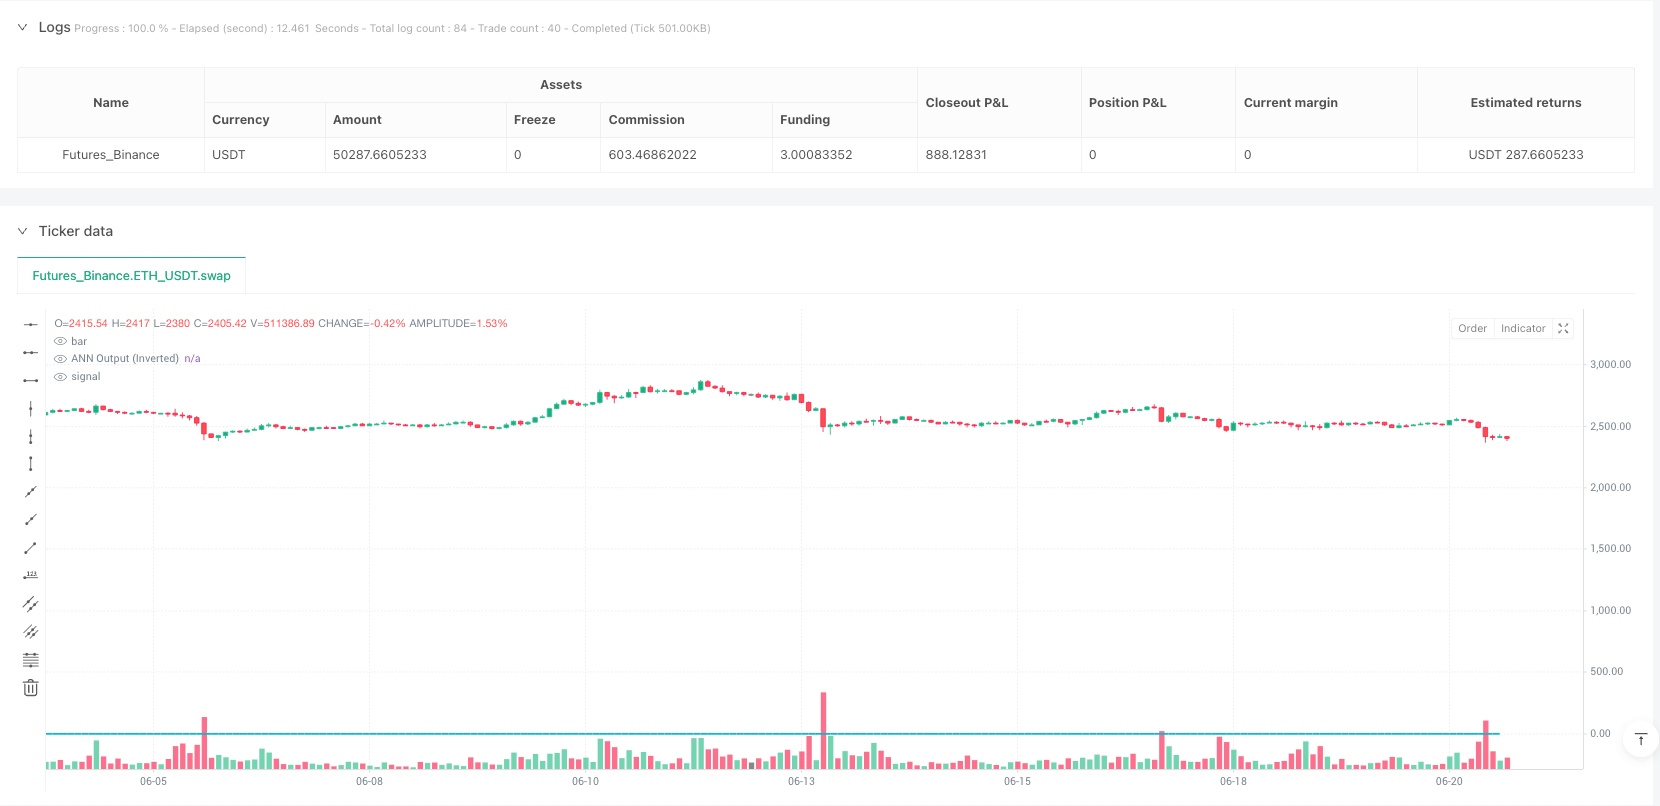Image resolution: width=1660 pixels, height=806 pixels.
Task: Select the three-line price channel tool
Action: [x=31, y=632]
